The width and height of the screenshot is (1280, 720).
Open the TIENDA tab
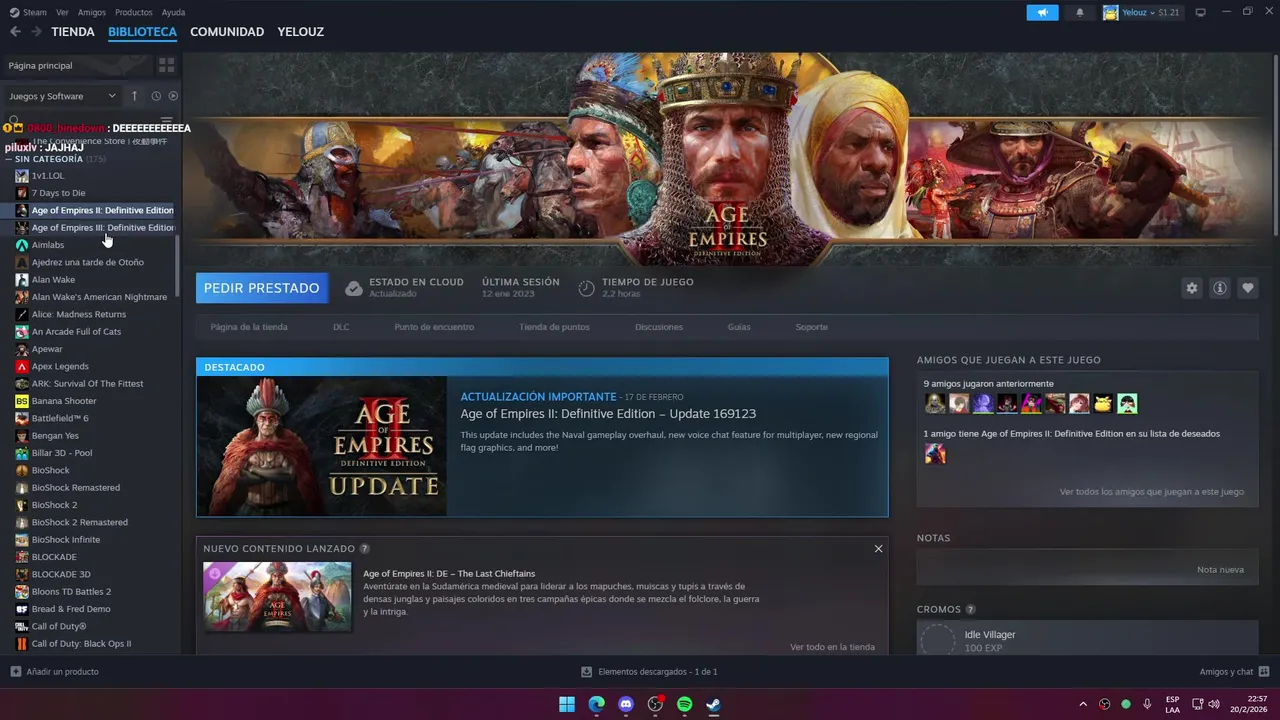73,32
